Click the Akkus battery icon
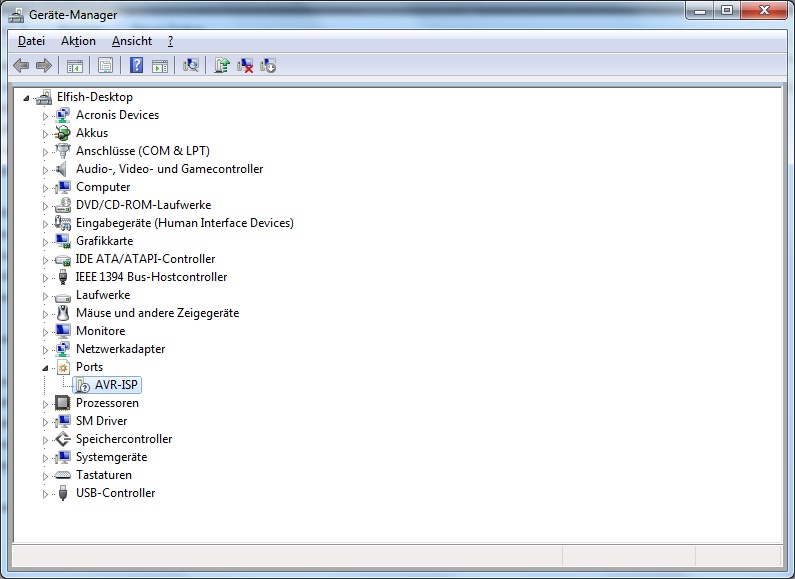 pyautogui.click(x=62, y=133)
